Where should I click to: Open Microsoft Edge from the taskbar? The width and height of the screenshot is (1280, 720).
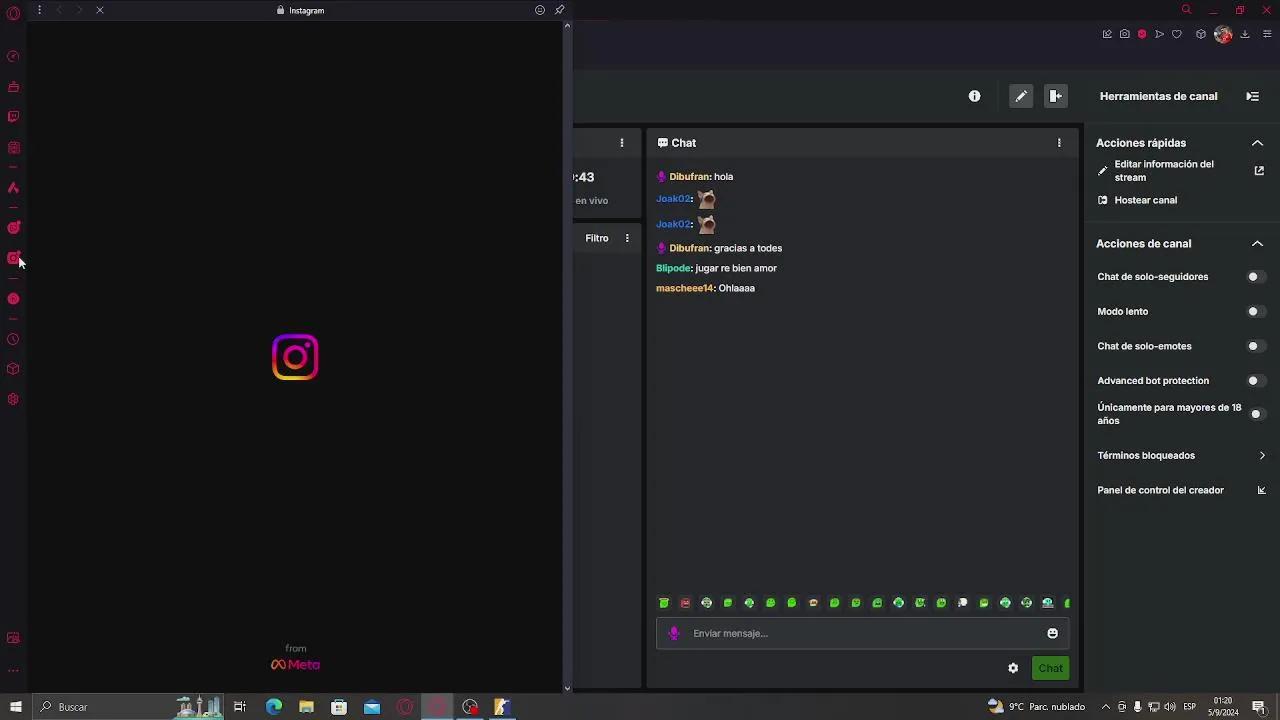[273, 707]
